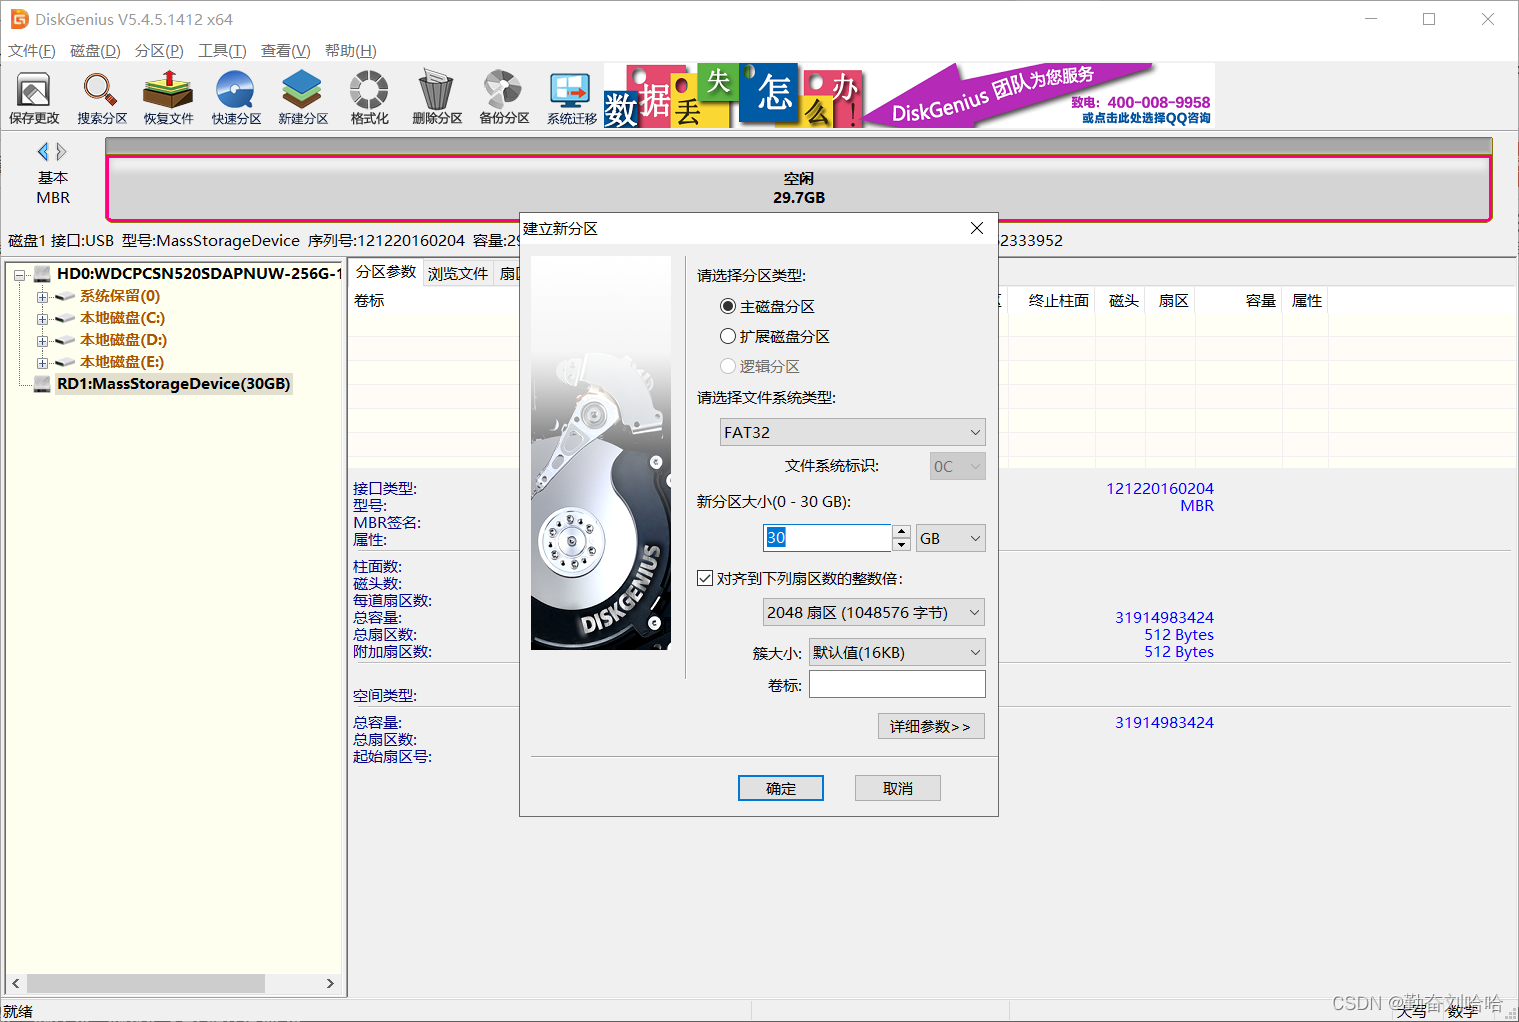
Task: Increase partition size with up spinner arrow
Action: click(x=902, y=532)
